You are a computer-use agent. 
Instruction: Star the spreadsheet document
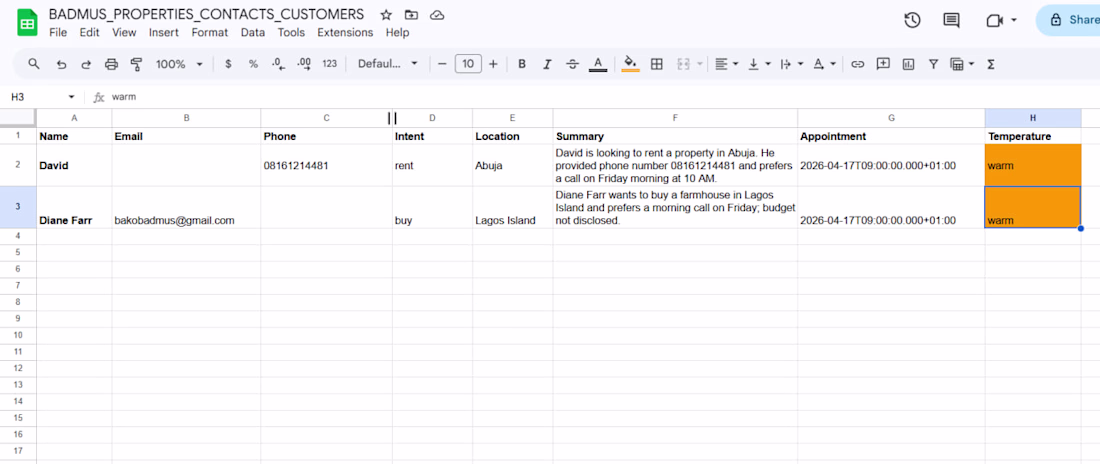point(386,15)
